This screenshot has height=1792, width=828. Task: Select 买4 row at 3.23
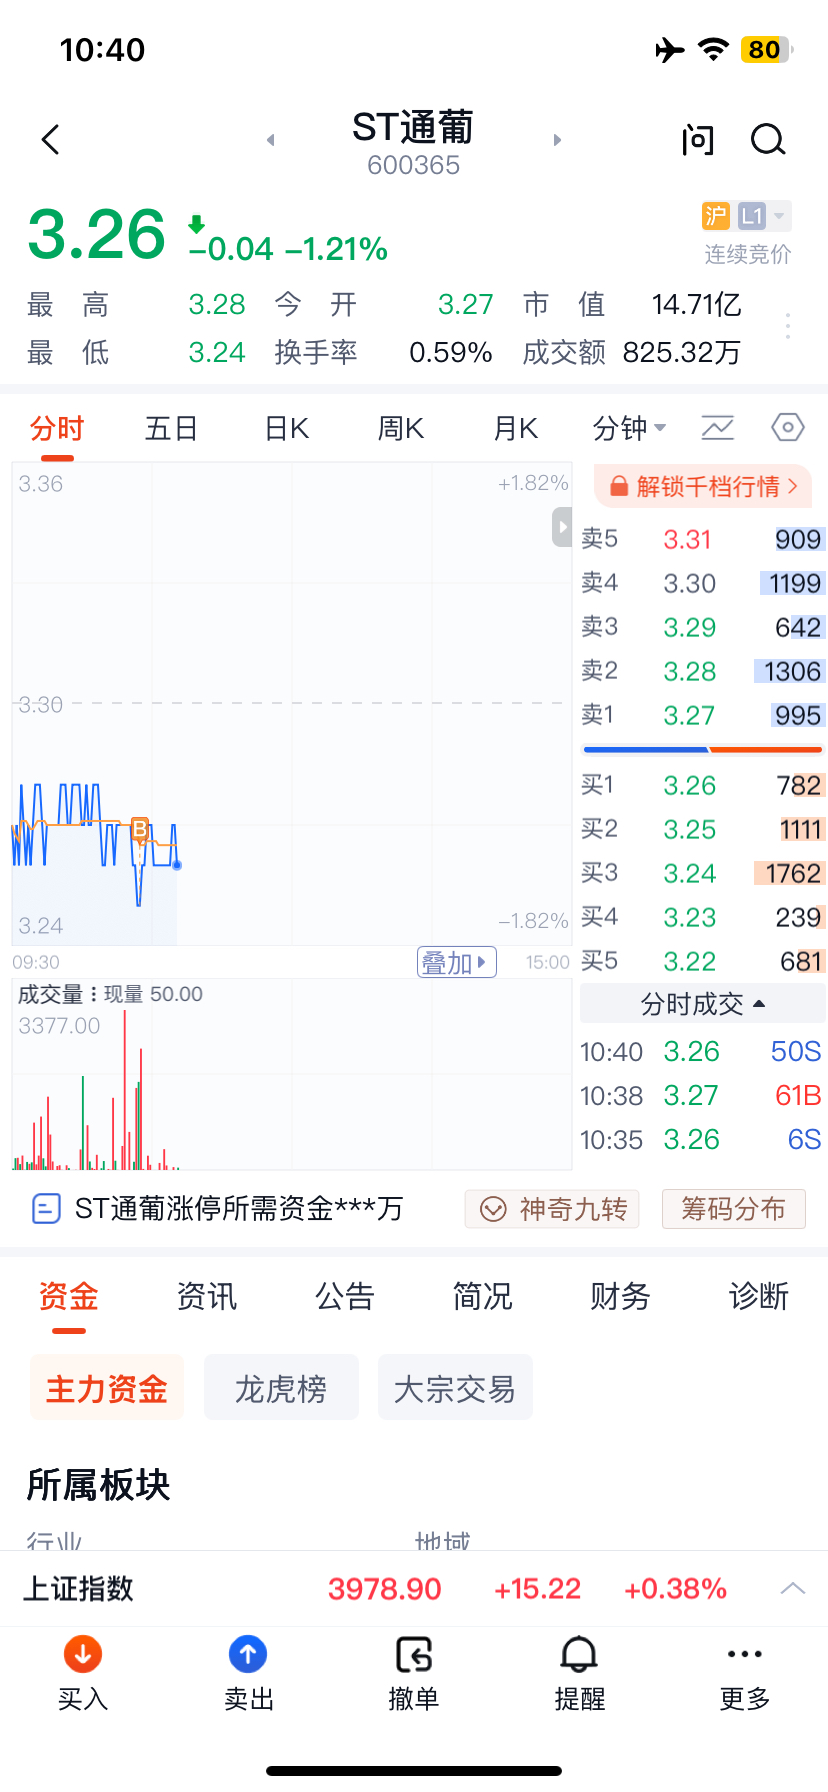[x=703, y=917]
